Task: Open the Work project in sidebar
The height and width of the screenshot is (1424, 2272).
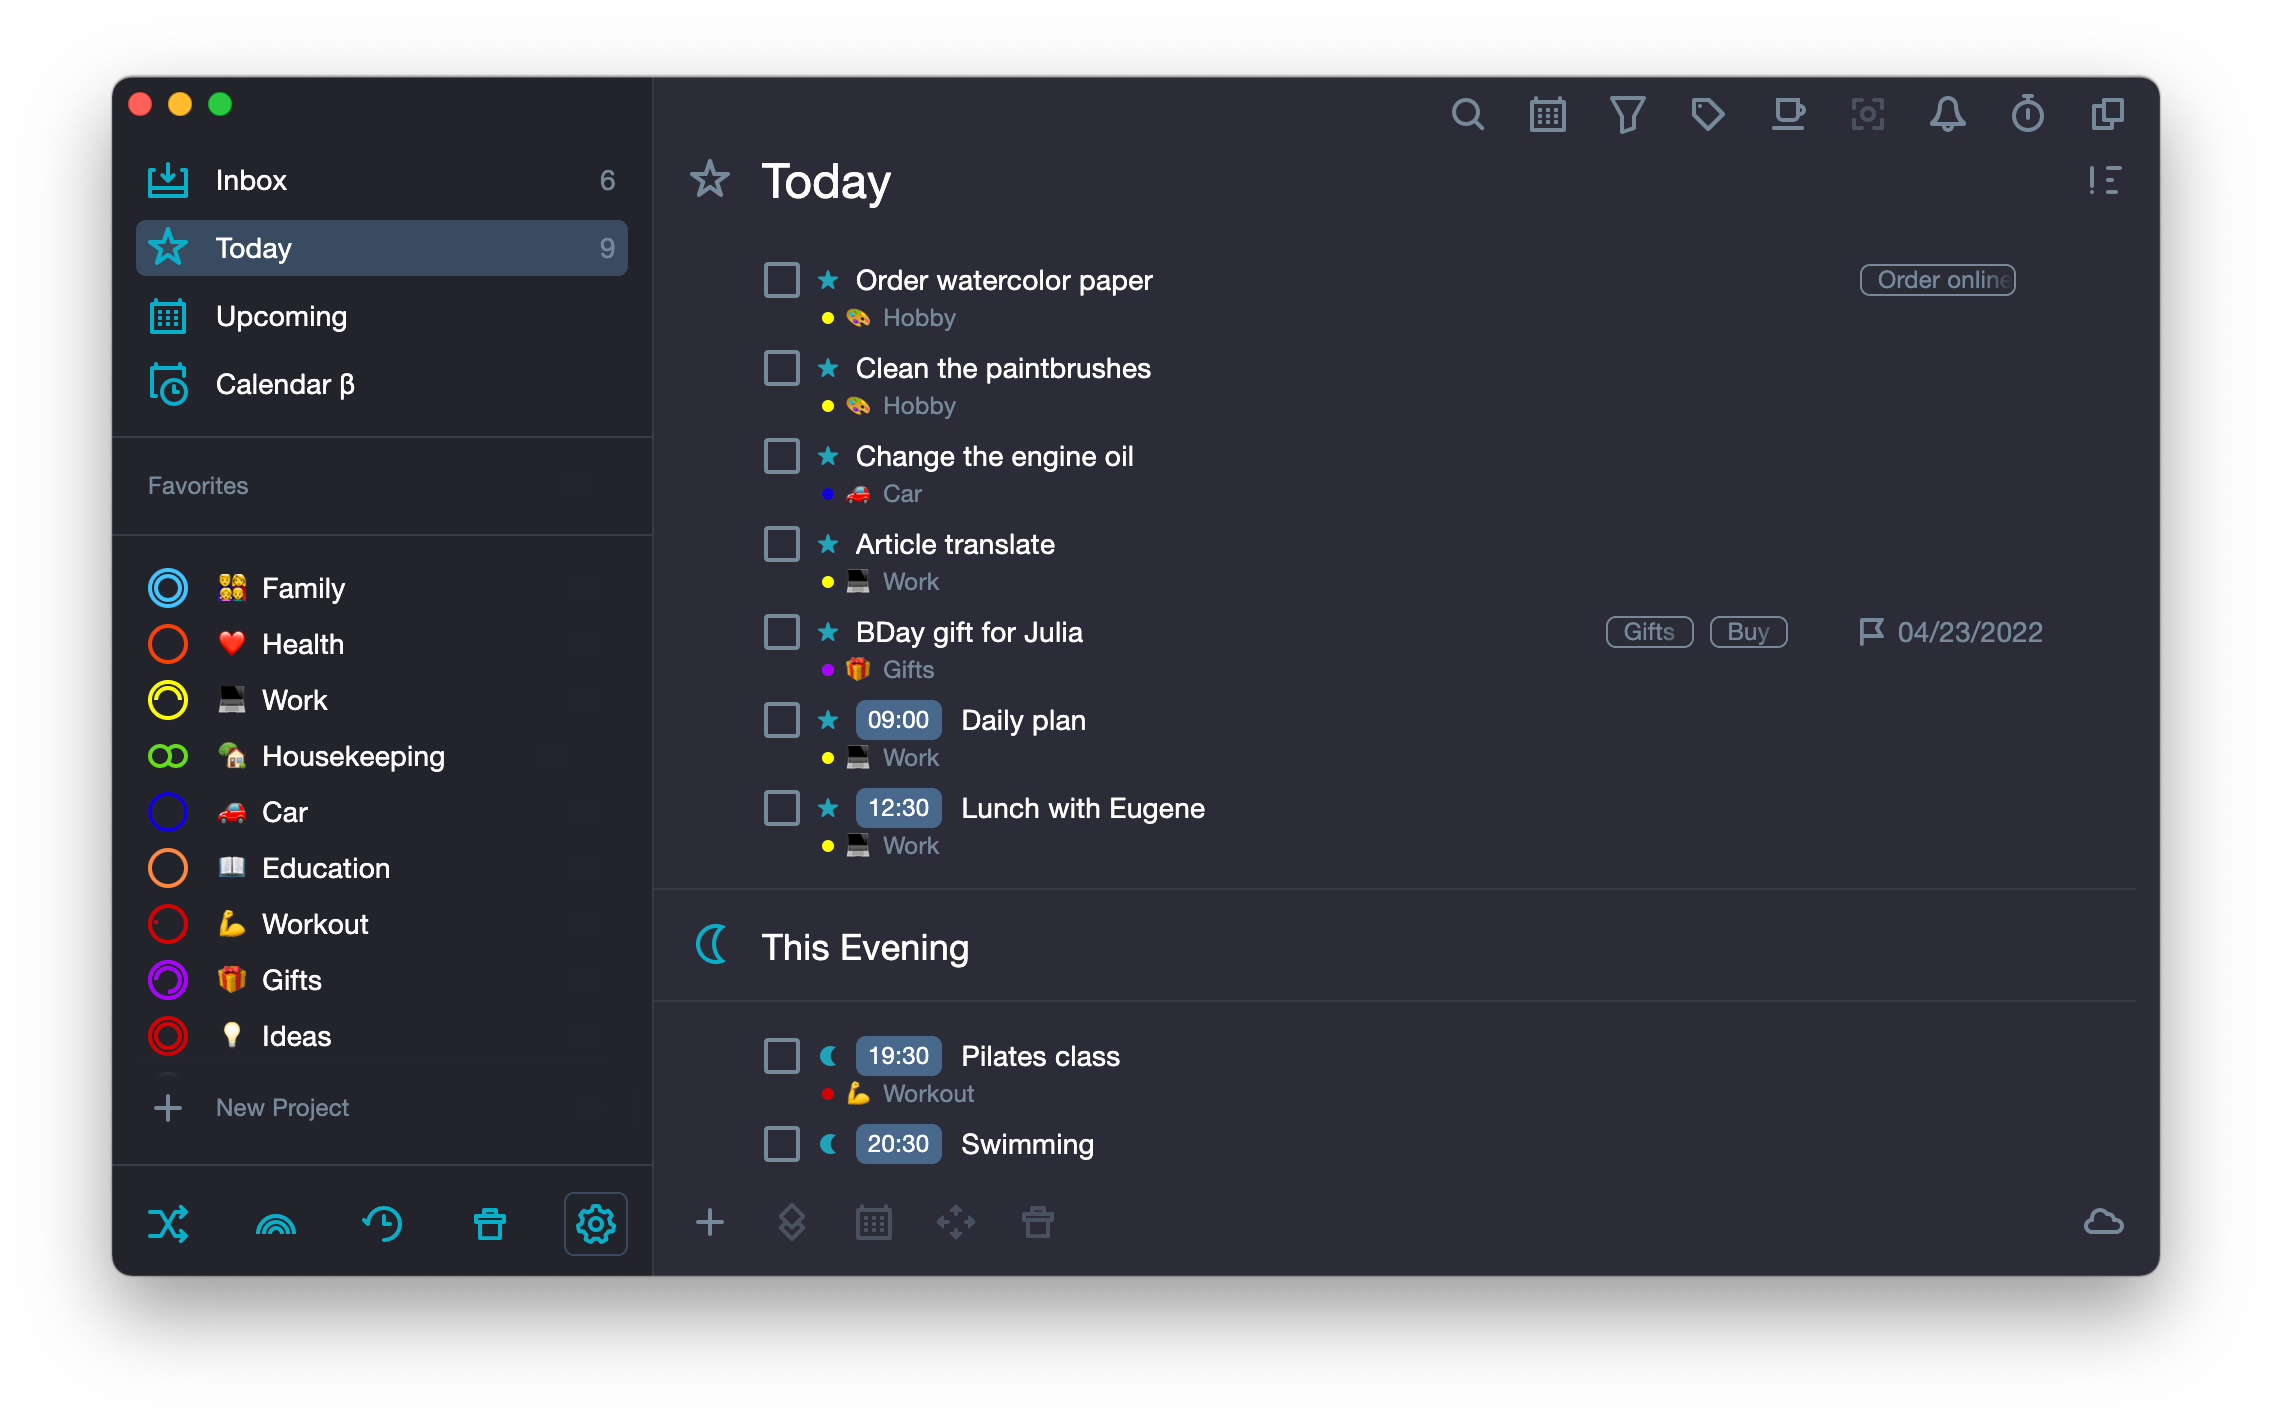Action: pyautogui.click(x=382, y=700)
